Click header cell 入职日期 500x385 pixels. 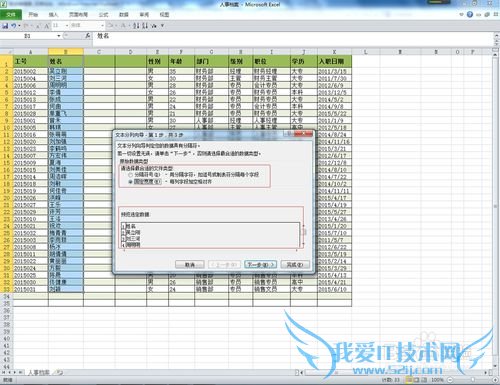pyautogui.click(x=334, y=61)
